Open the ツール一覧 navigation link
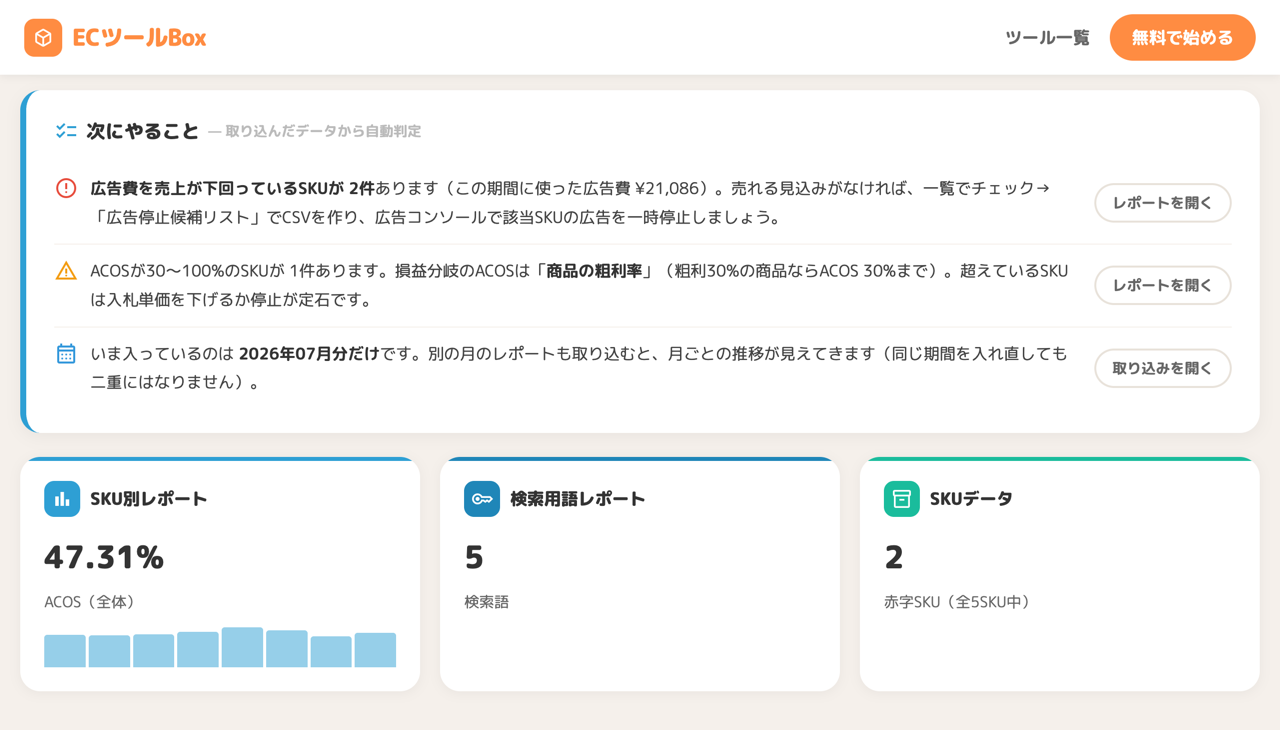 [1047, 38]
